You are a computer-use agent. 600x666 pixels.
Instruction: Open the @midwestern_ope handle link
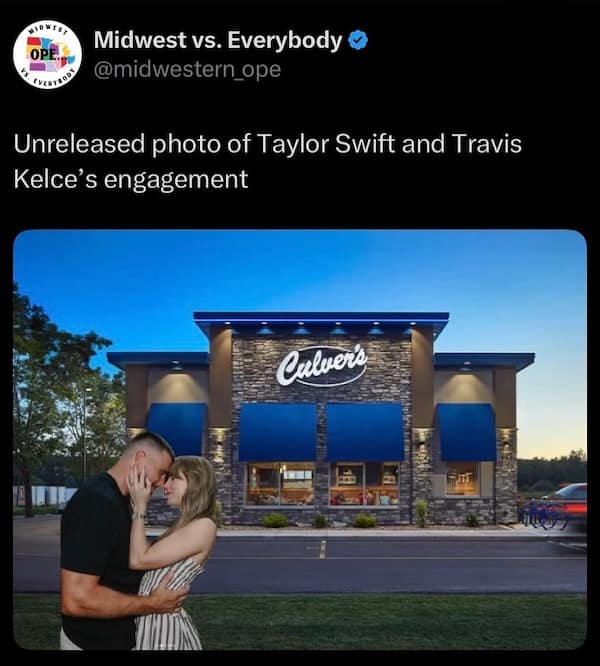coord(187,69)
